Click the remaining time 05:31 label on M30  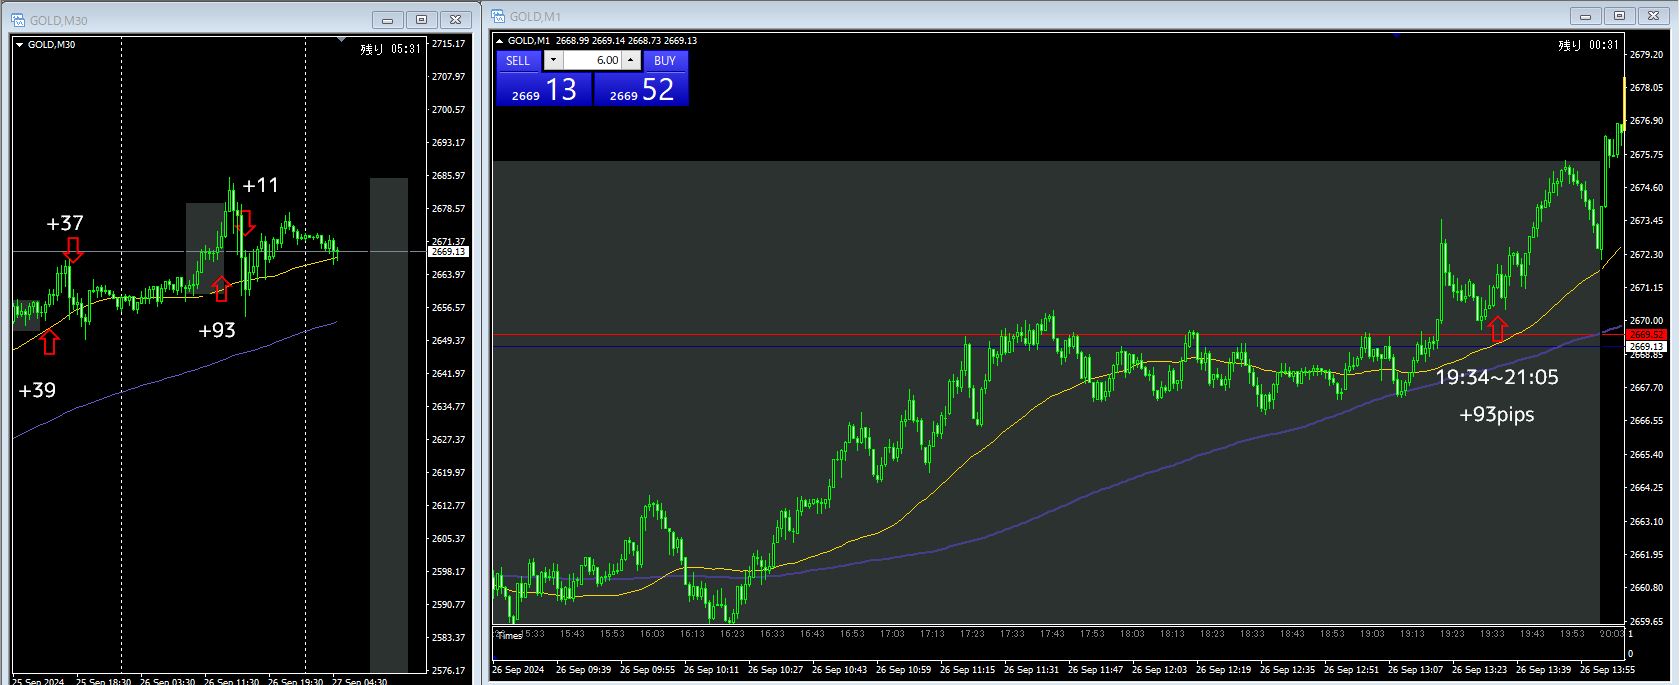point(391,48)
